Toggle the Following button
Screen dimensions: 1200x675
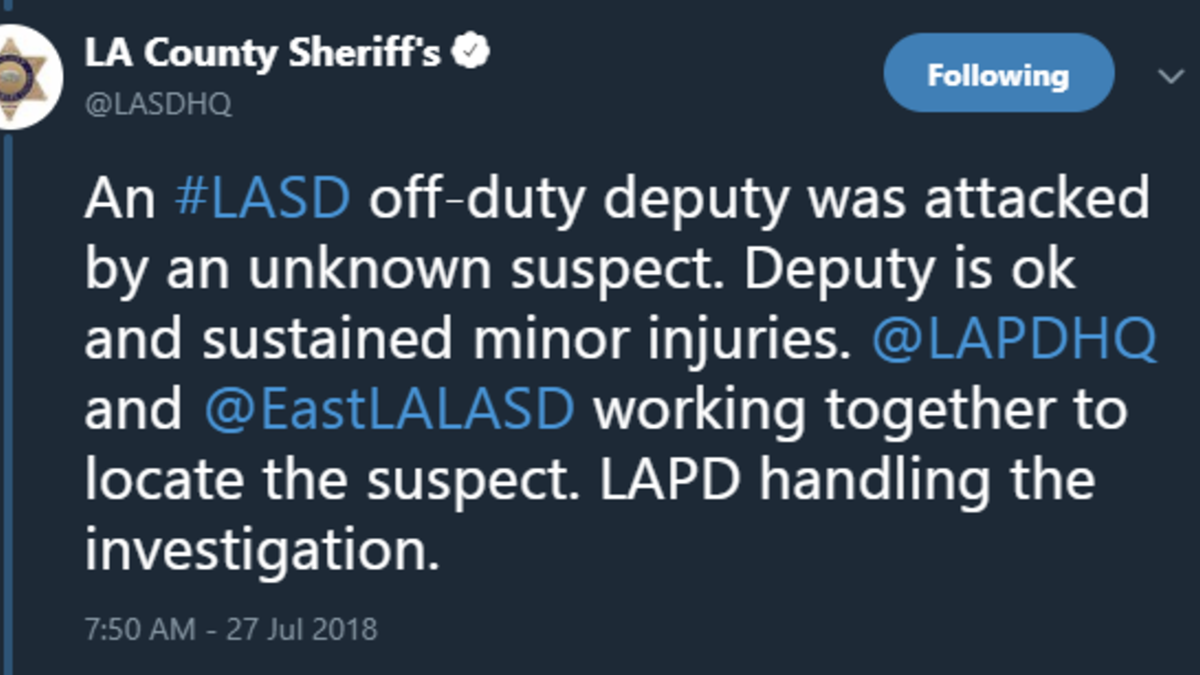[x=997, y=76]
